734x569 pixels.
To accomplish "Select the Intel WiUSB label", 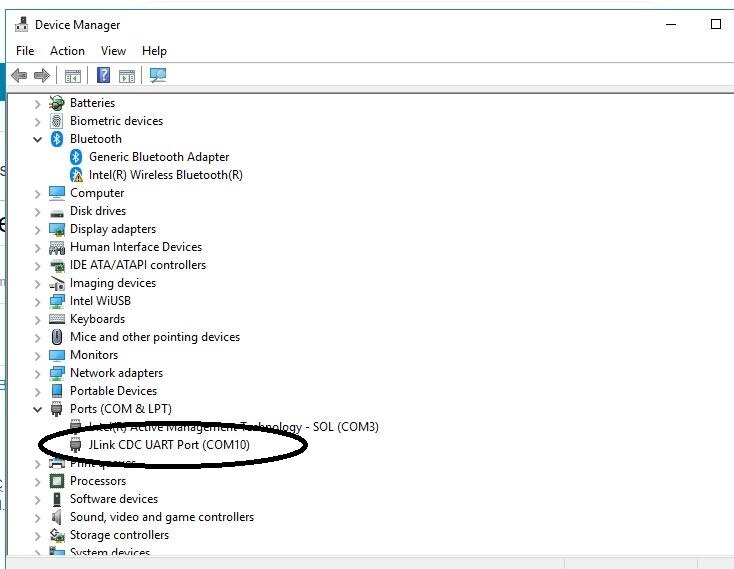I will click(x=100, y=301).
